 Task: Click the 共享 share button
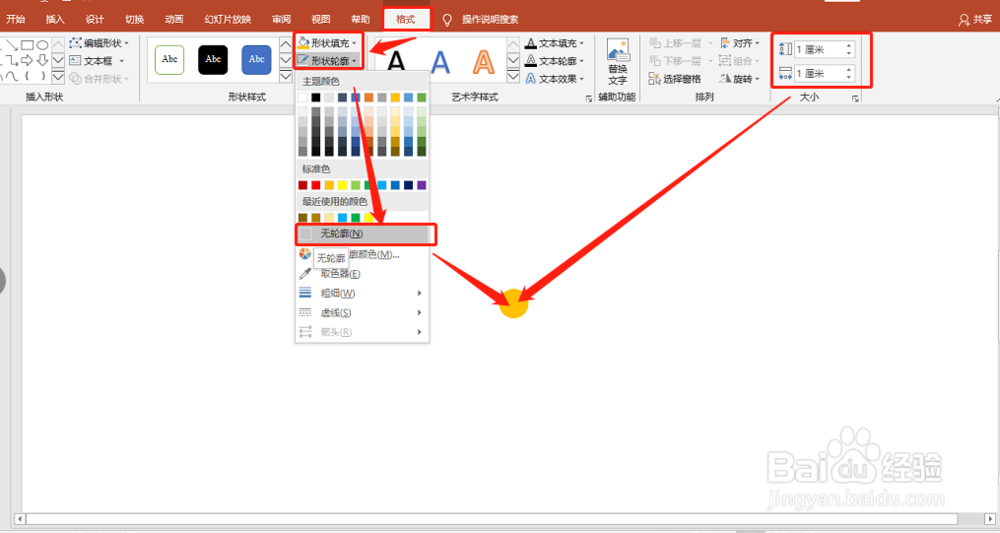(x=976, y=20)
